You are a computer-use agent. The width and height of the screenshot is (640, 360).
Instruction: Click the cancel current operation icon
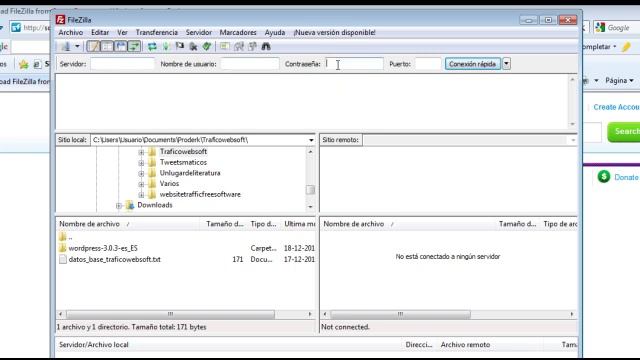point(180,47)
